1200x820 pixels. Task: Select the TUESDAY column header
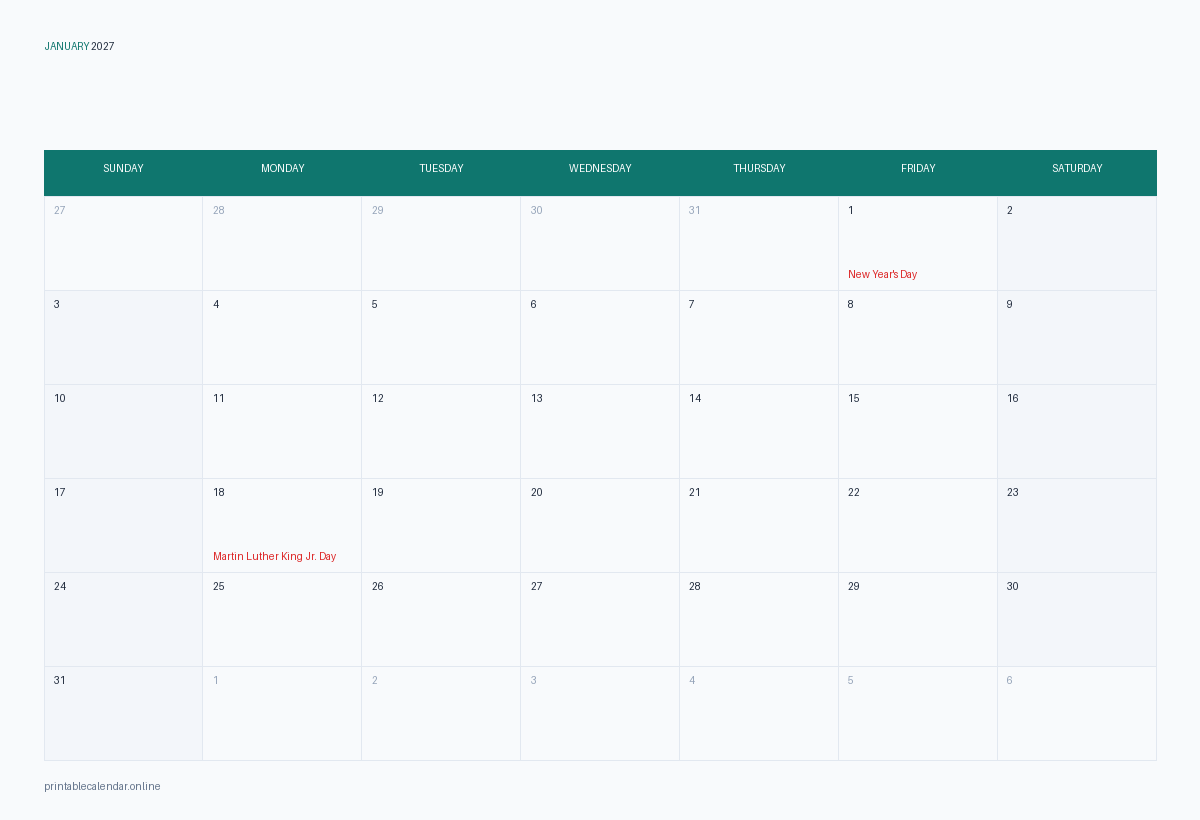point(442,169)
